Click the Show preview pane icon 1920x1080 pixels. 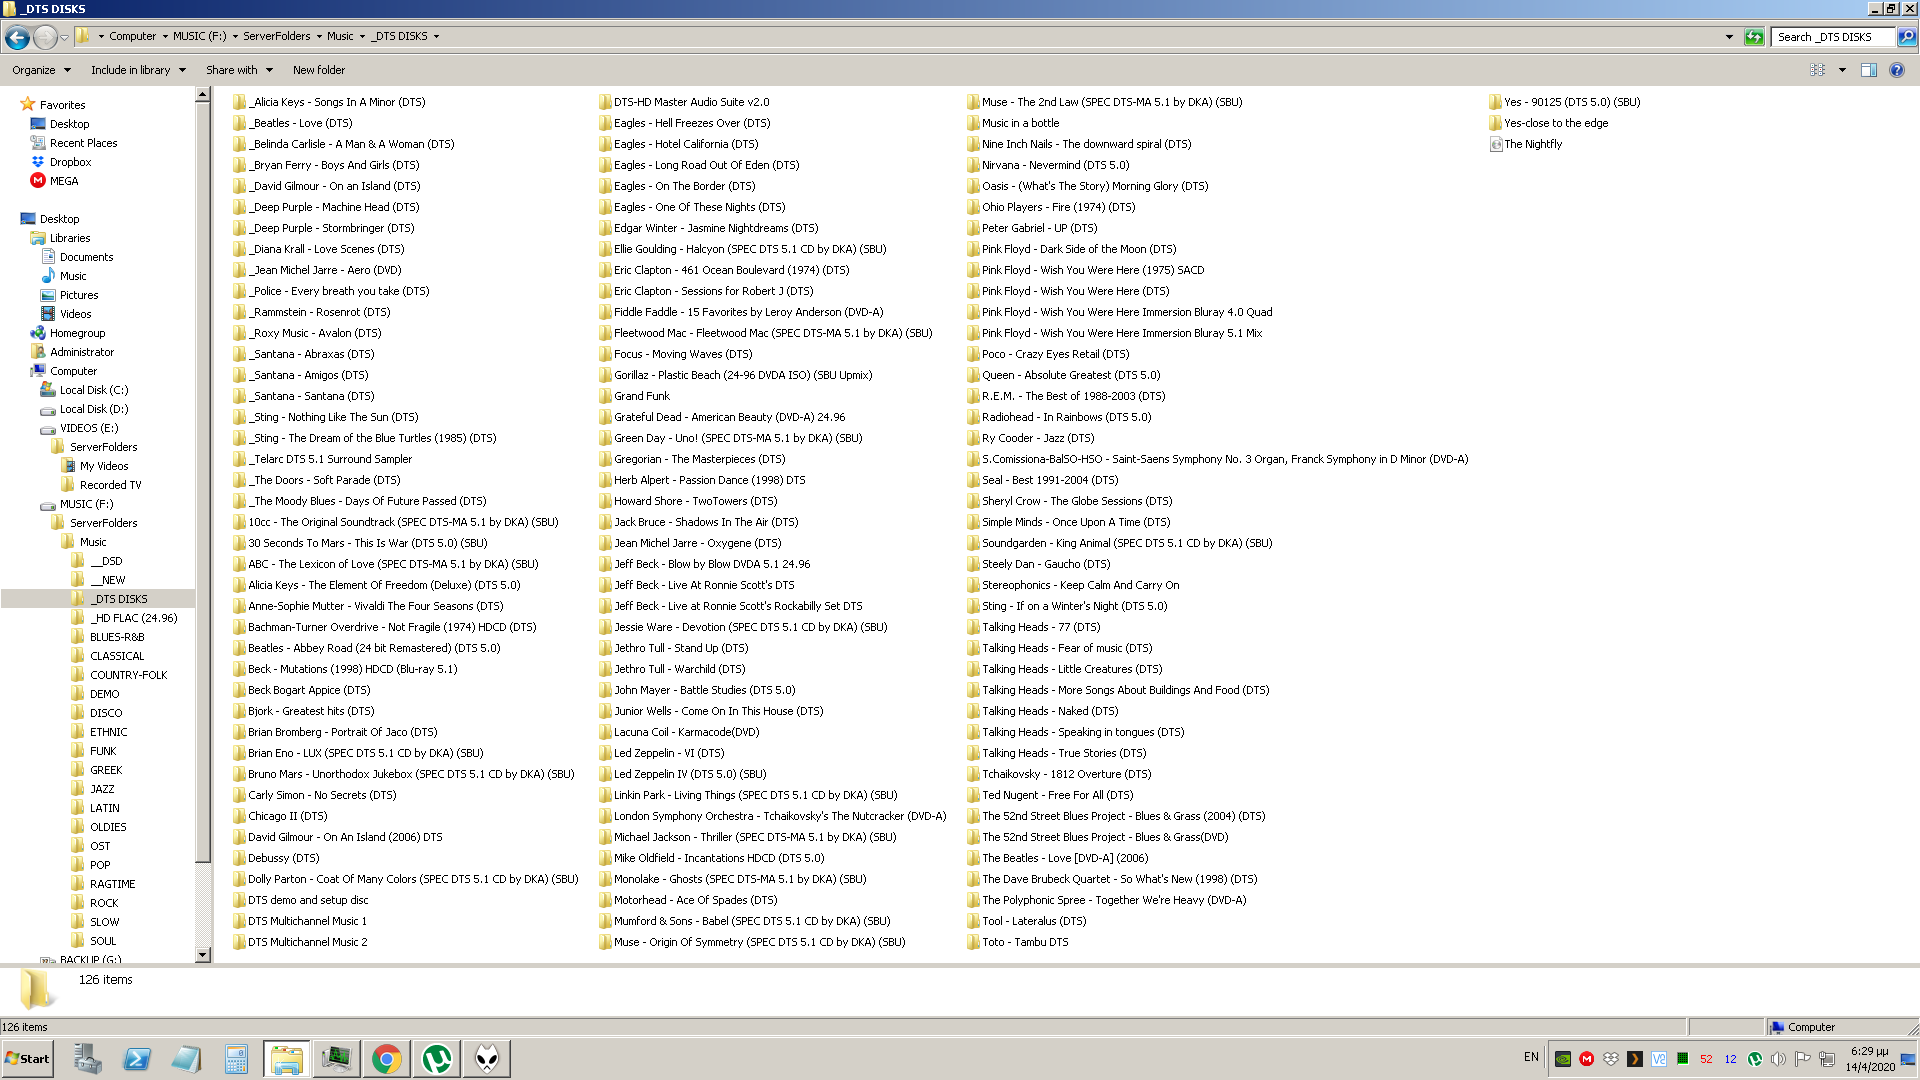point(1868,70)
